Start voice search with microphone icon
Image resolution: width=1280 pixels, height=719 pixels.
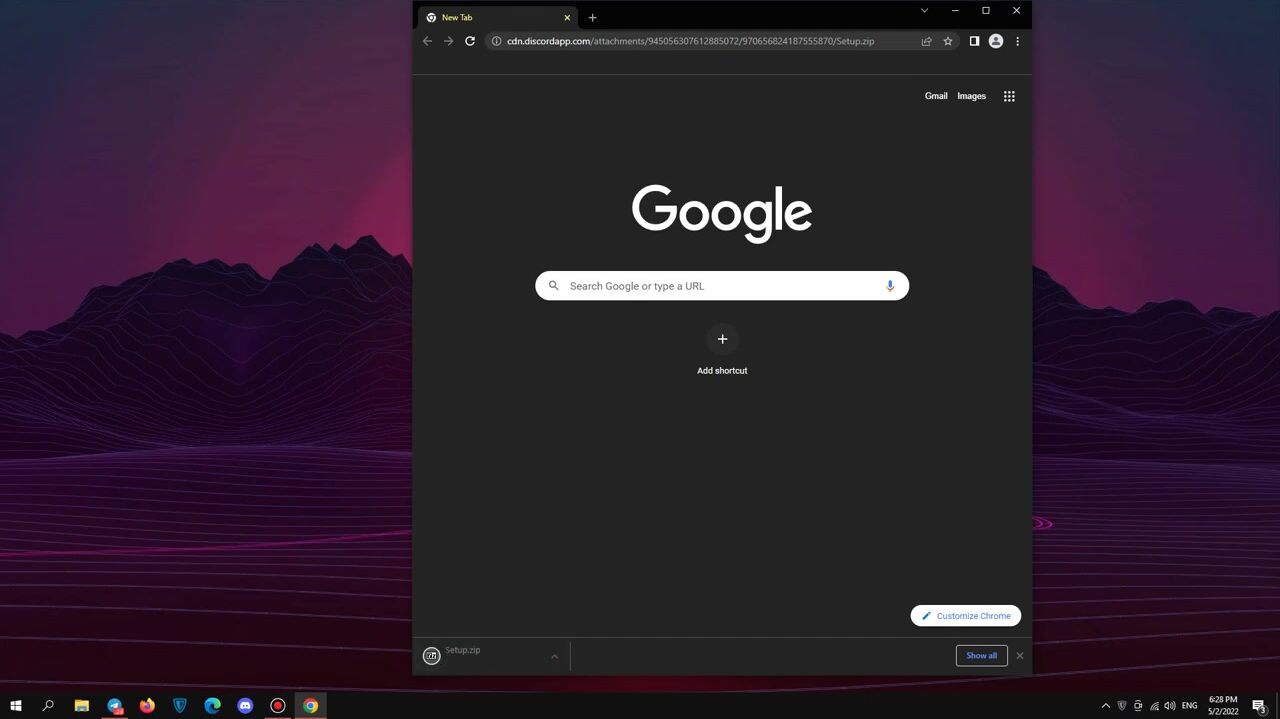click(x=890, y=286)
